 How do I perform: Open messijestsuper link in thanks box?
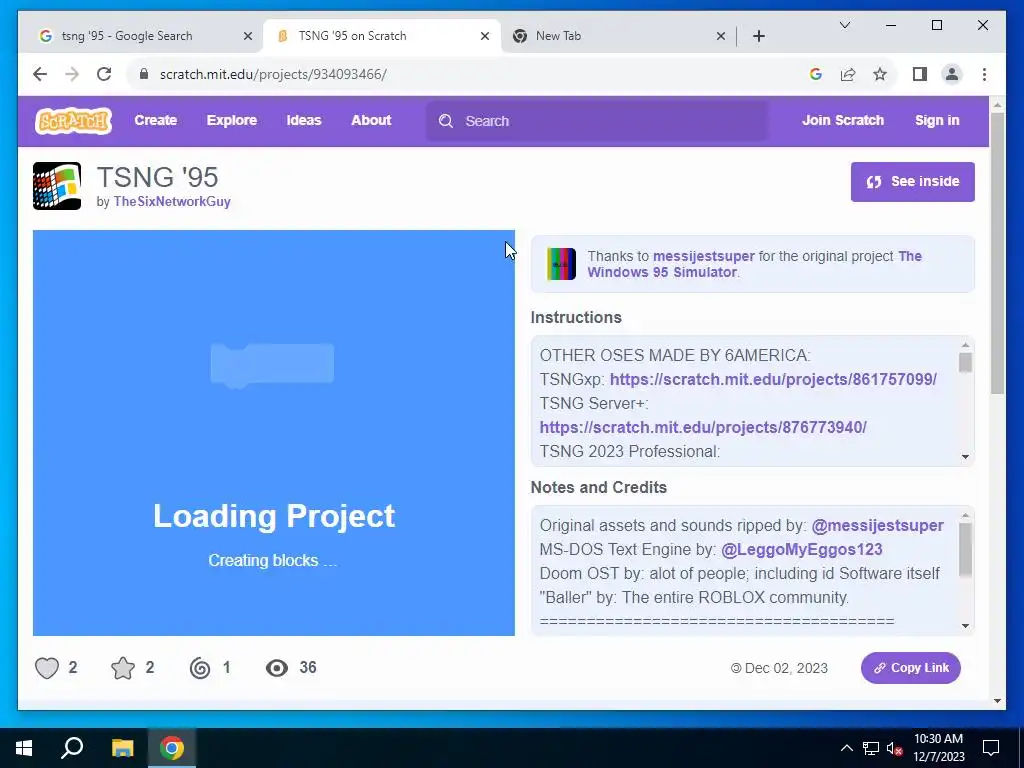tap(703, 257)
